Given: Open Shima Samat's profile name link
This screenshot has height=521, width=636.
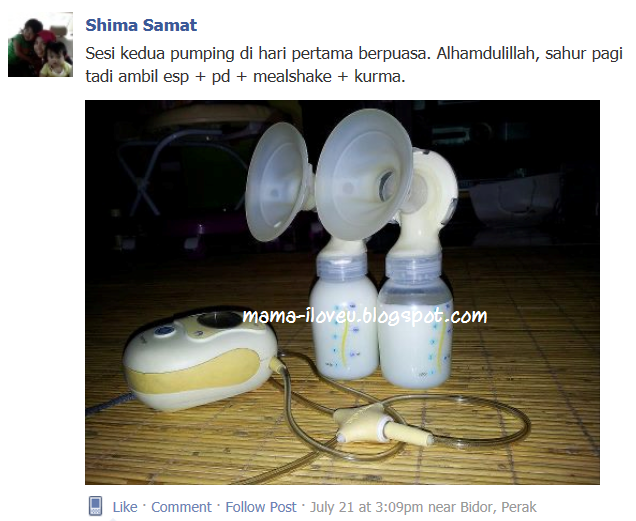Looking at the screenshot, I should coord(141,25).
